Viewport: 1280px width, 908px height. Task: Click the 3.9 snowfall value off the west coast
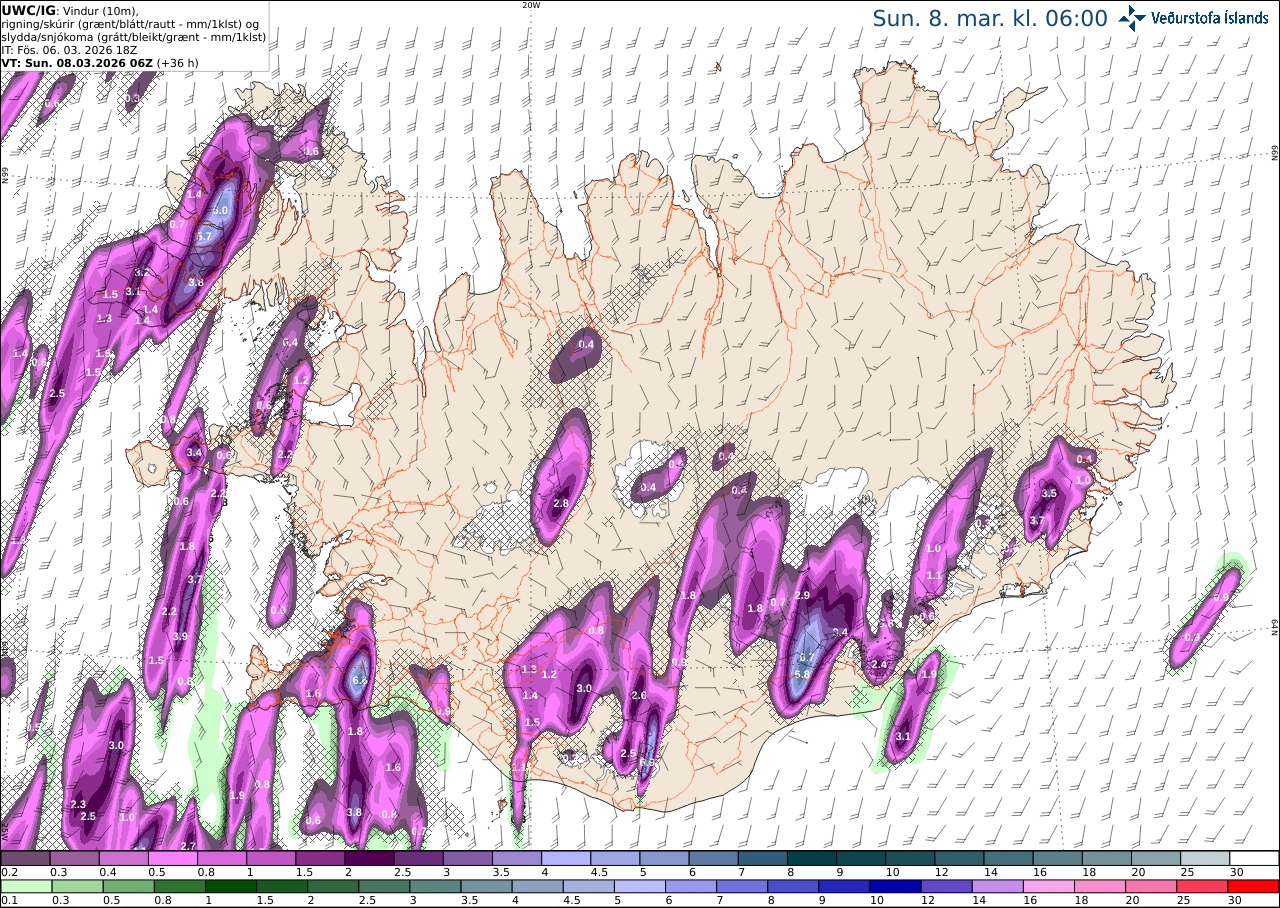[180, 636]
